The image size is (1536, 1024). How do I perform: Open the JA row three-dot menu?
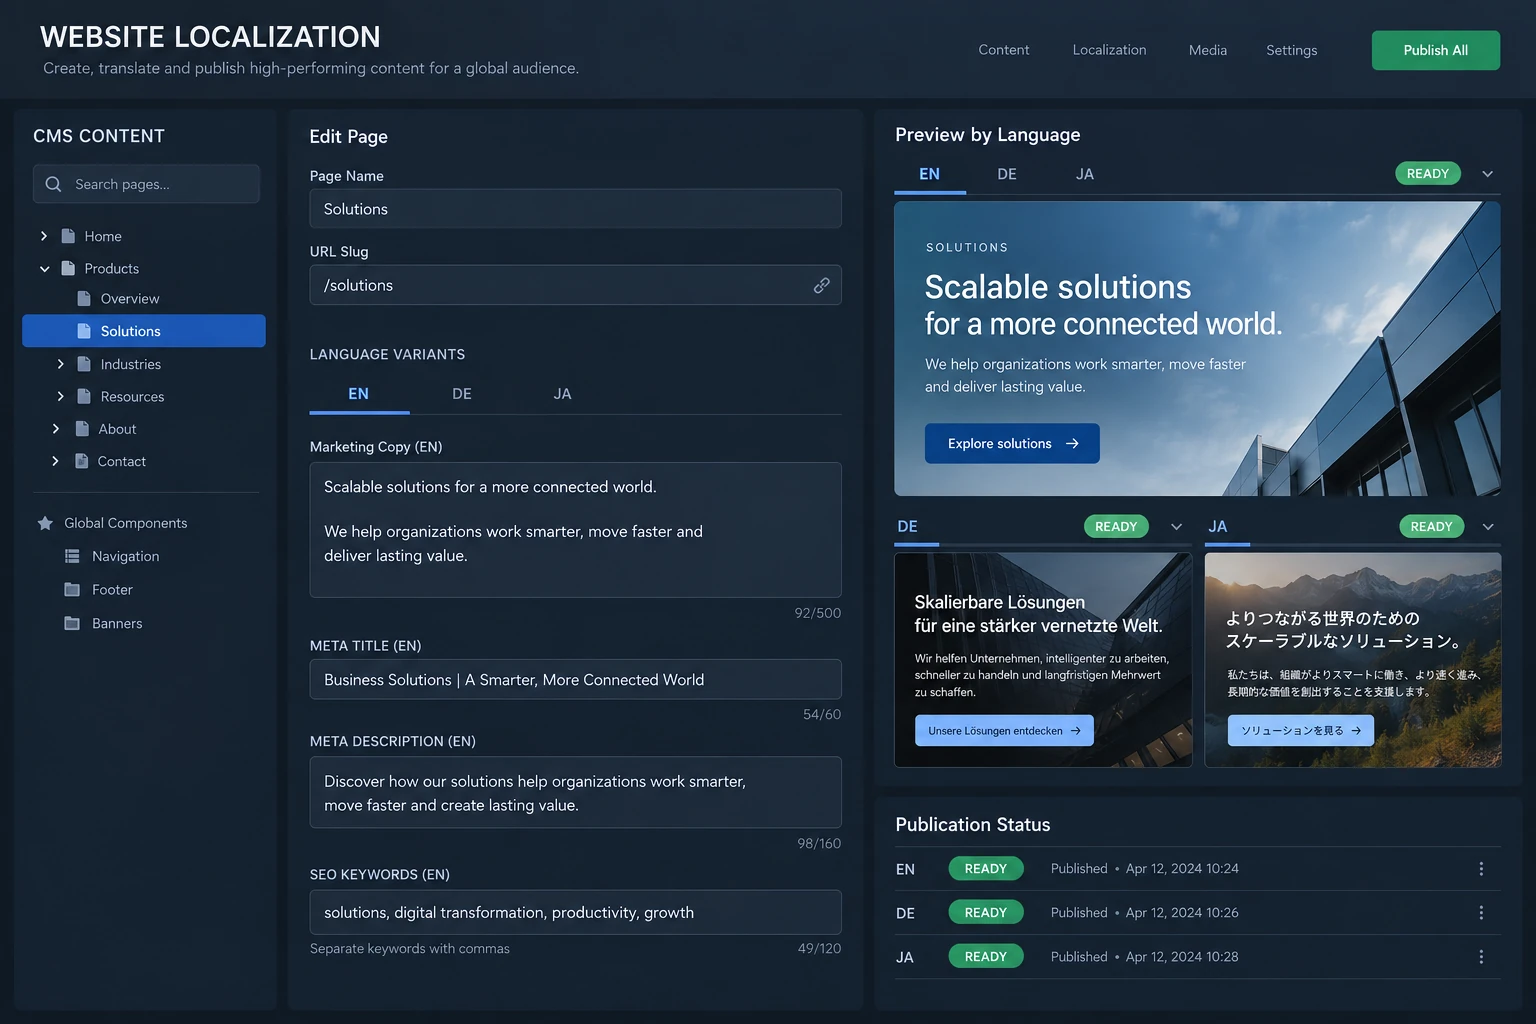pyautogui.click(x=1481, y=957)
